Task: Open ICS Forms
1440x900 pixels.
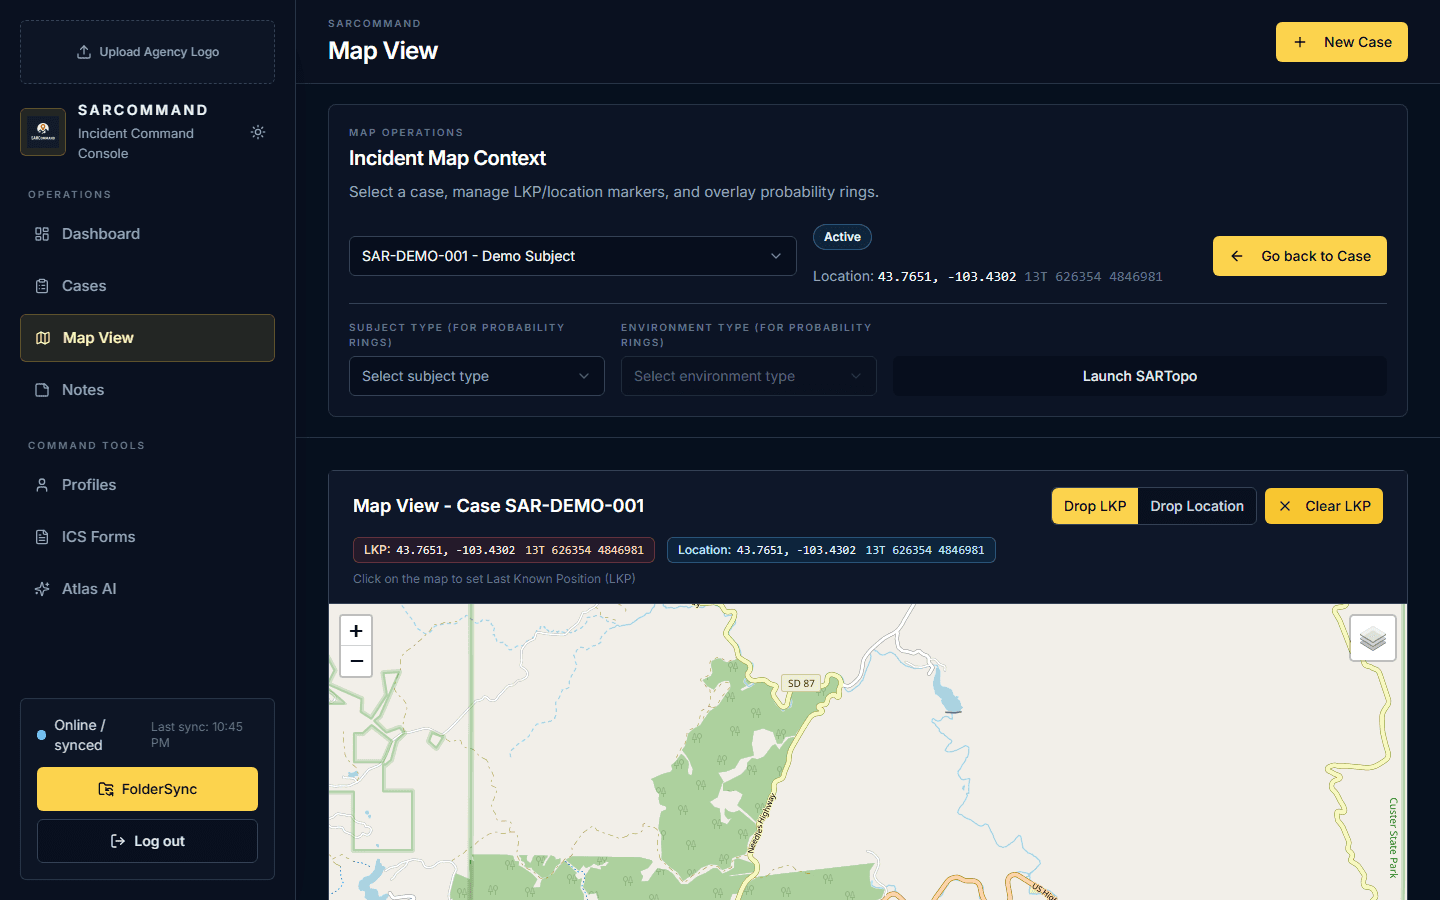Action: [147, 537]
